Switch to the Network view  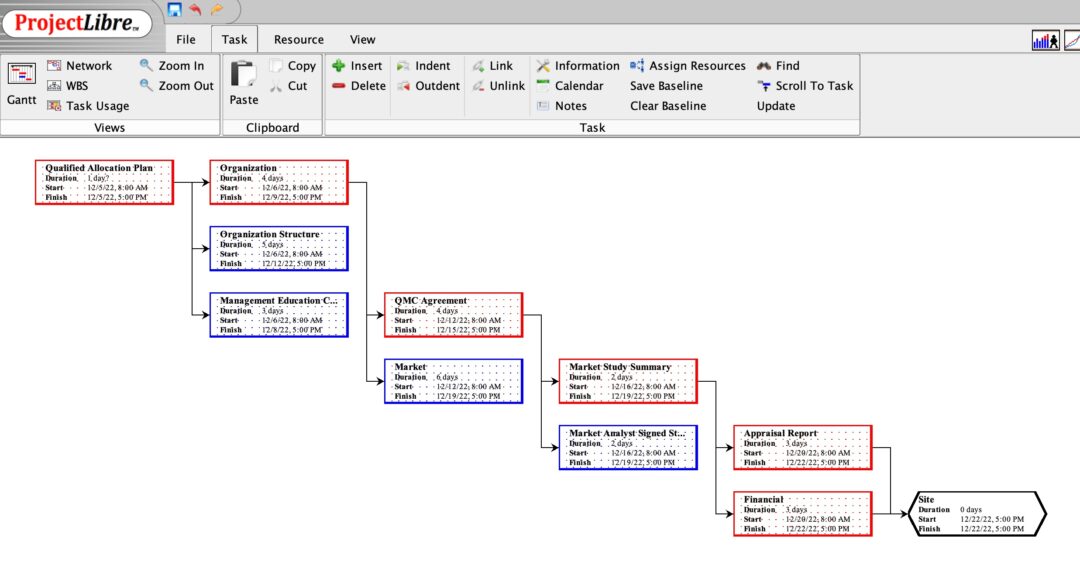click(79, 65)
